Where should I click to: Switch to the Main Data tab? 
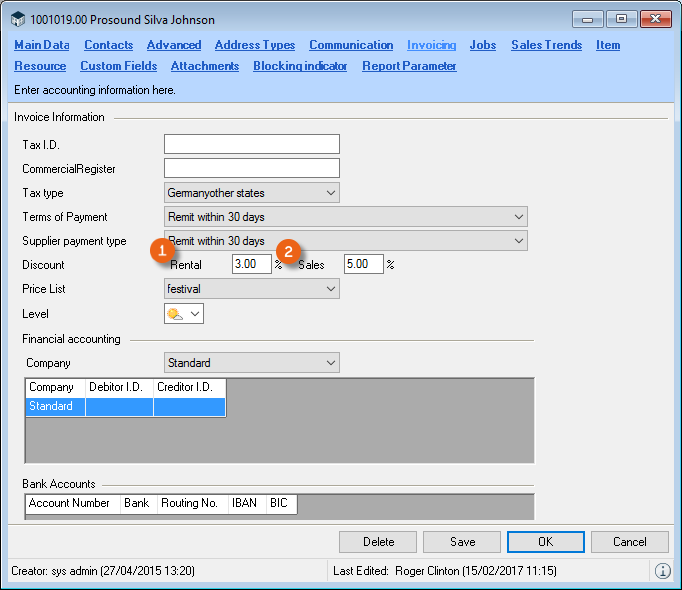click(x=42, y=45)
